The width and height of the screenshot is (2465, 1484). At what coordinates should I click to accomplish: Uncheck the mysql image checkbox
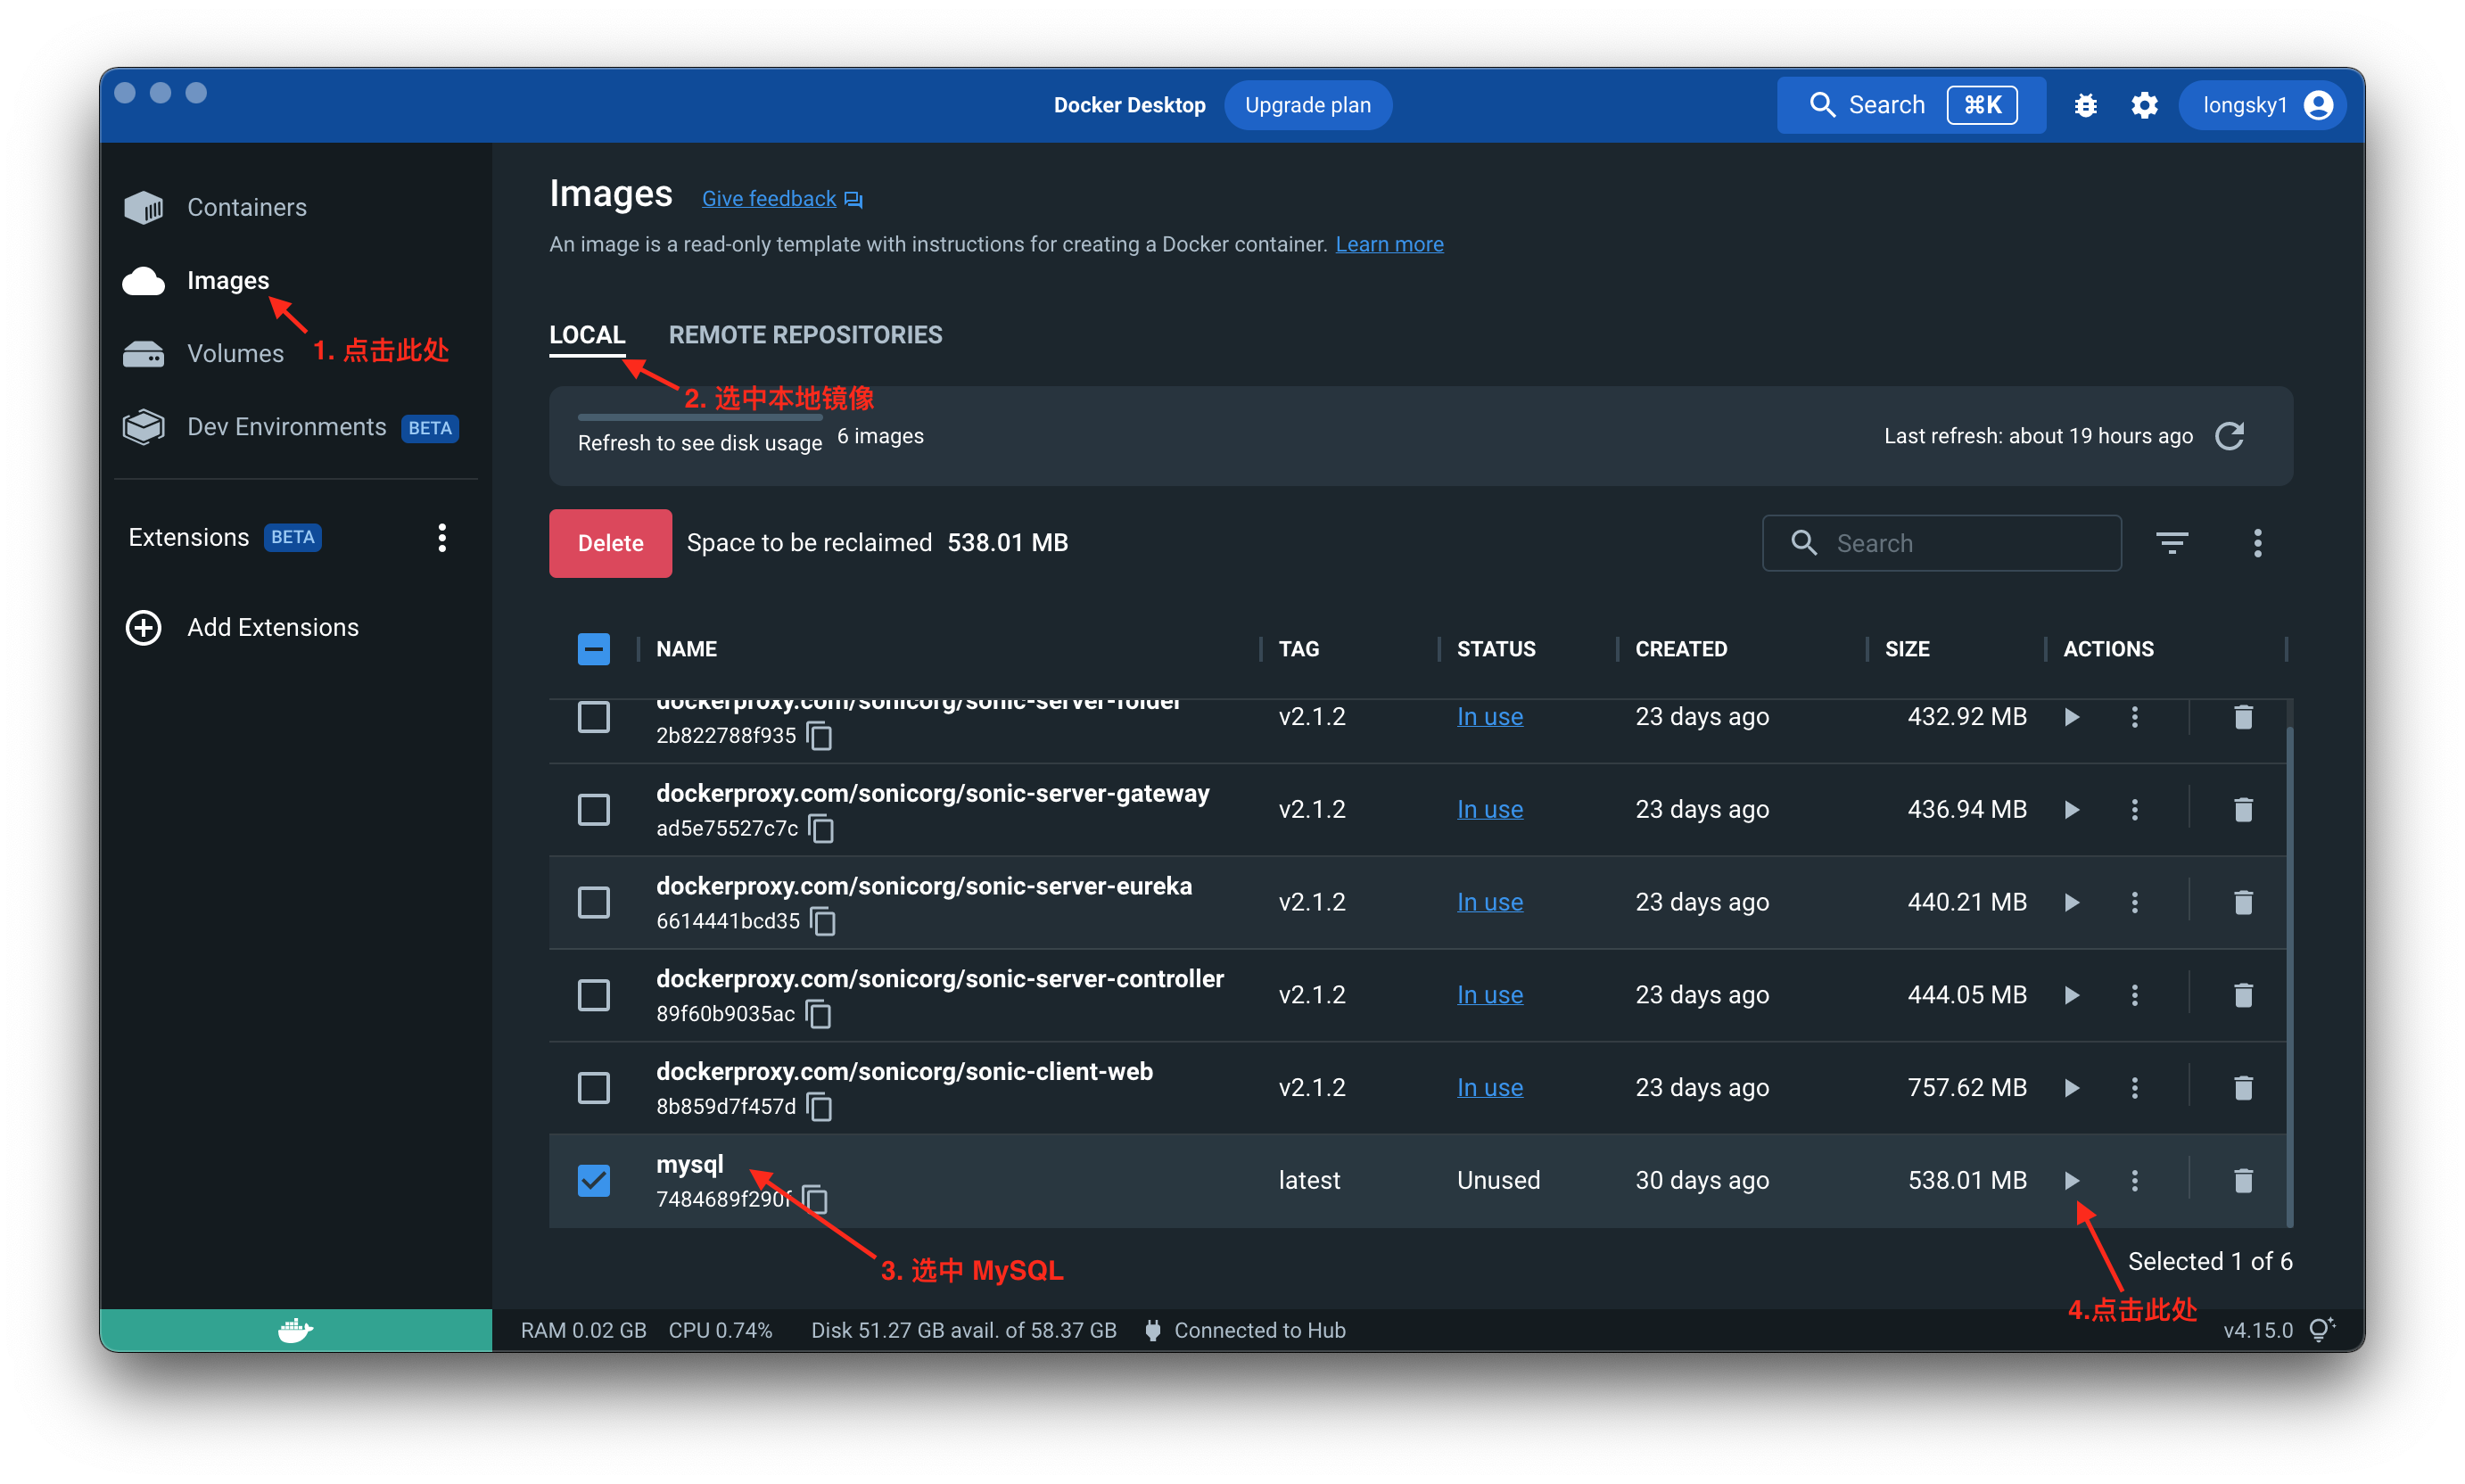593,1180
